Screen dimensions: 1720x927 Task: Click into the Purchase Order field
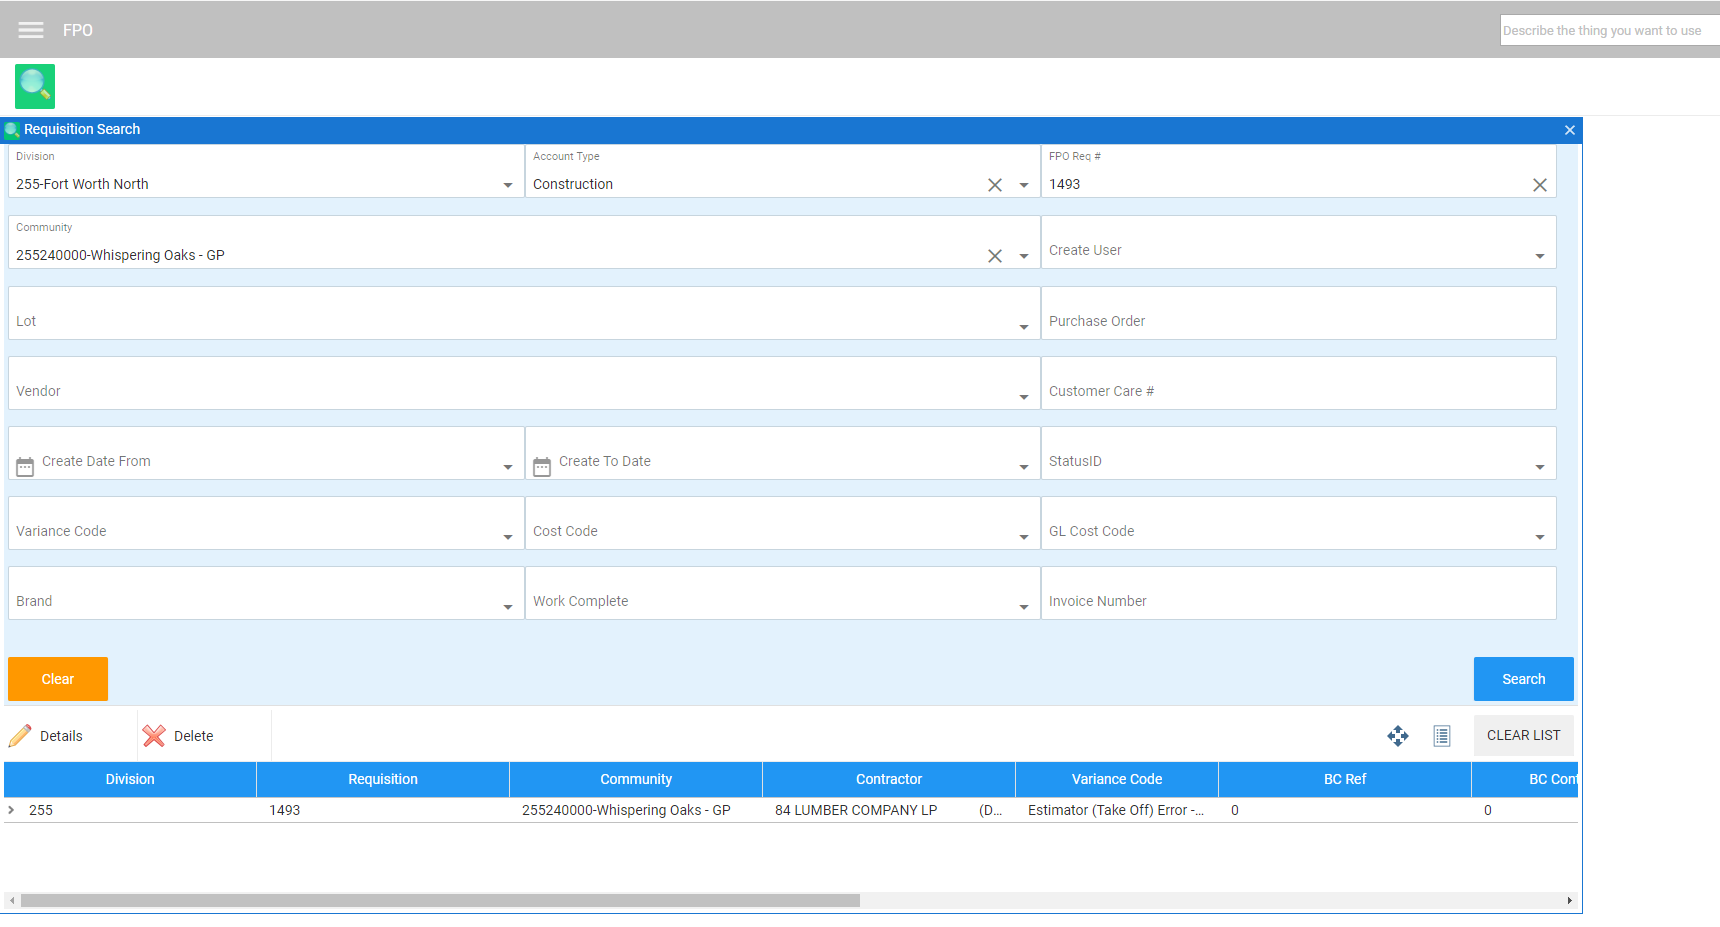click(1297, 321)
